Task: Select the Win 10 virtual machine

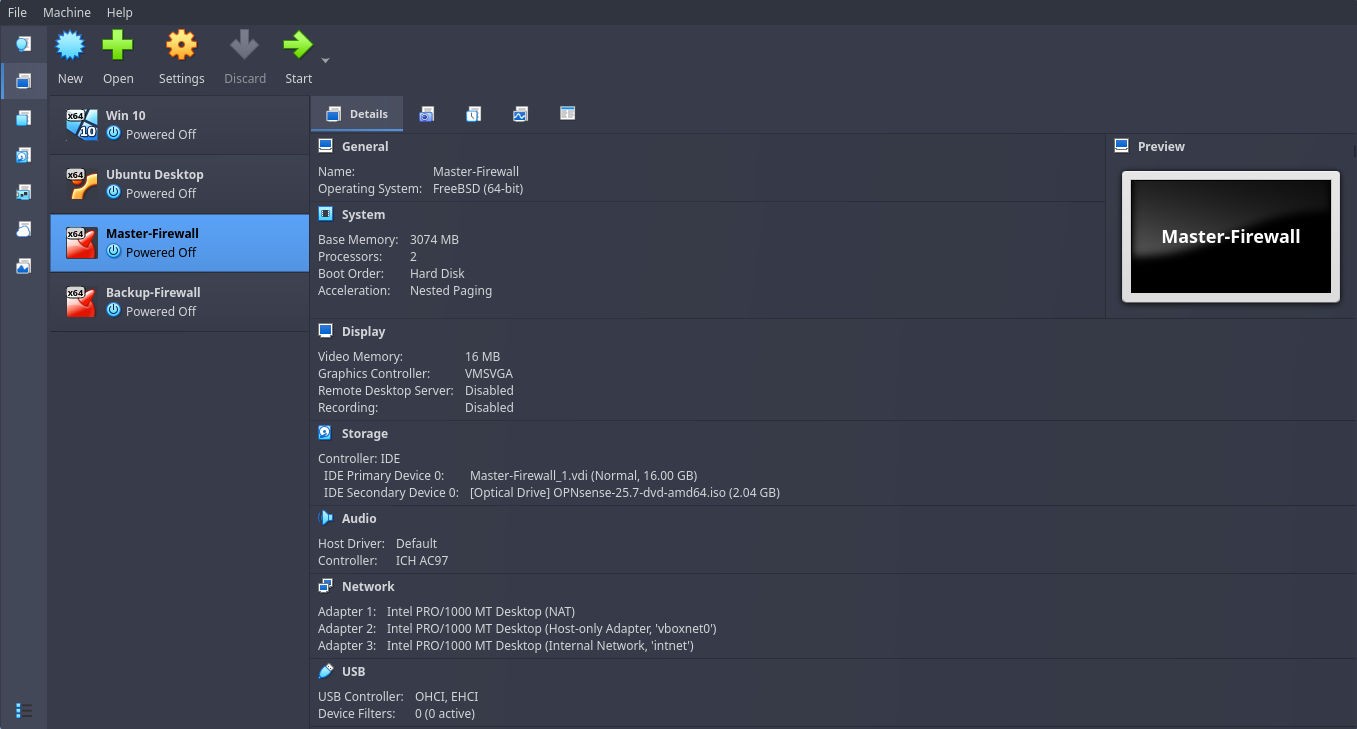Action: (180, 125)
